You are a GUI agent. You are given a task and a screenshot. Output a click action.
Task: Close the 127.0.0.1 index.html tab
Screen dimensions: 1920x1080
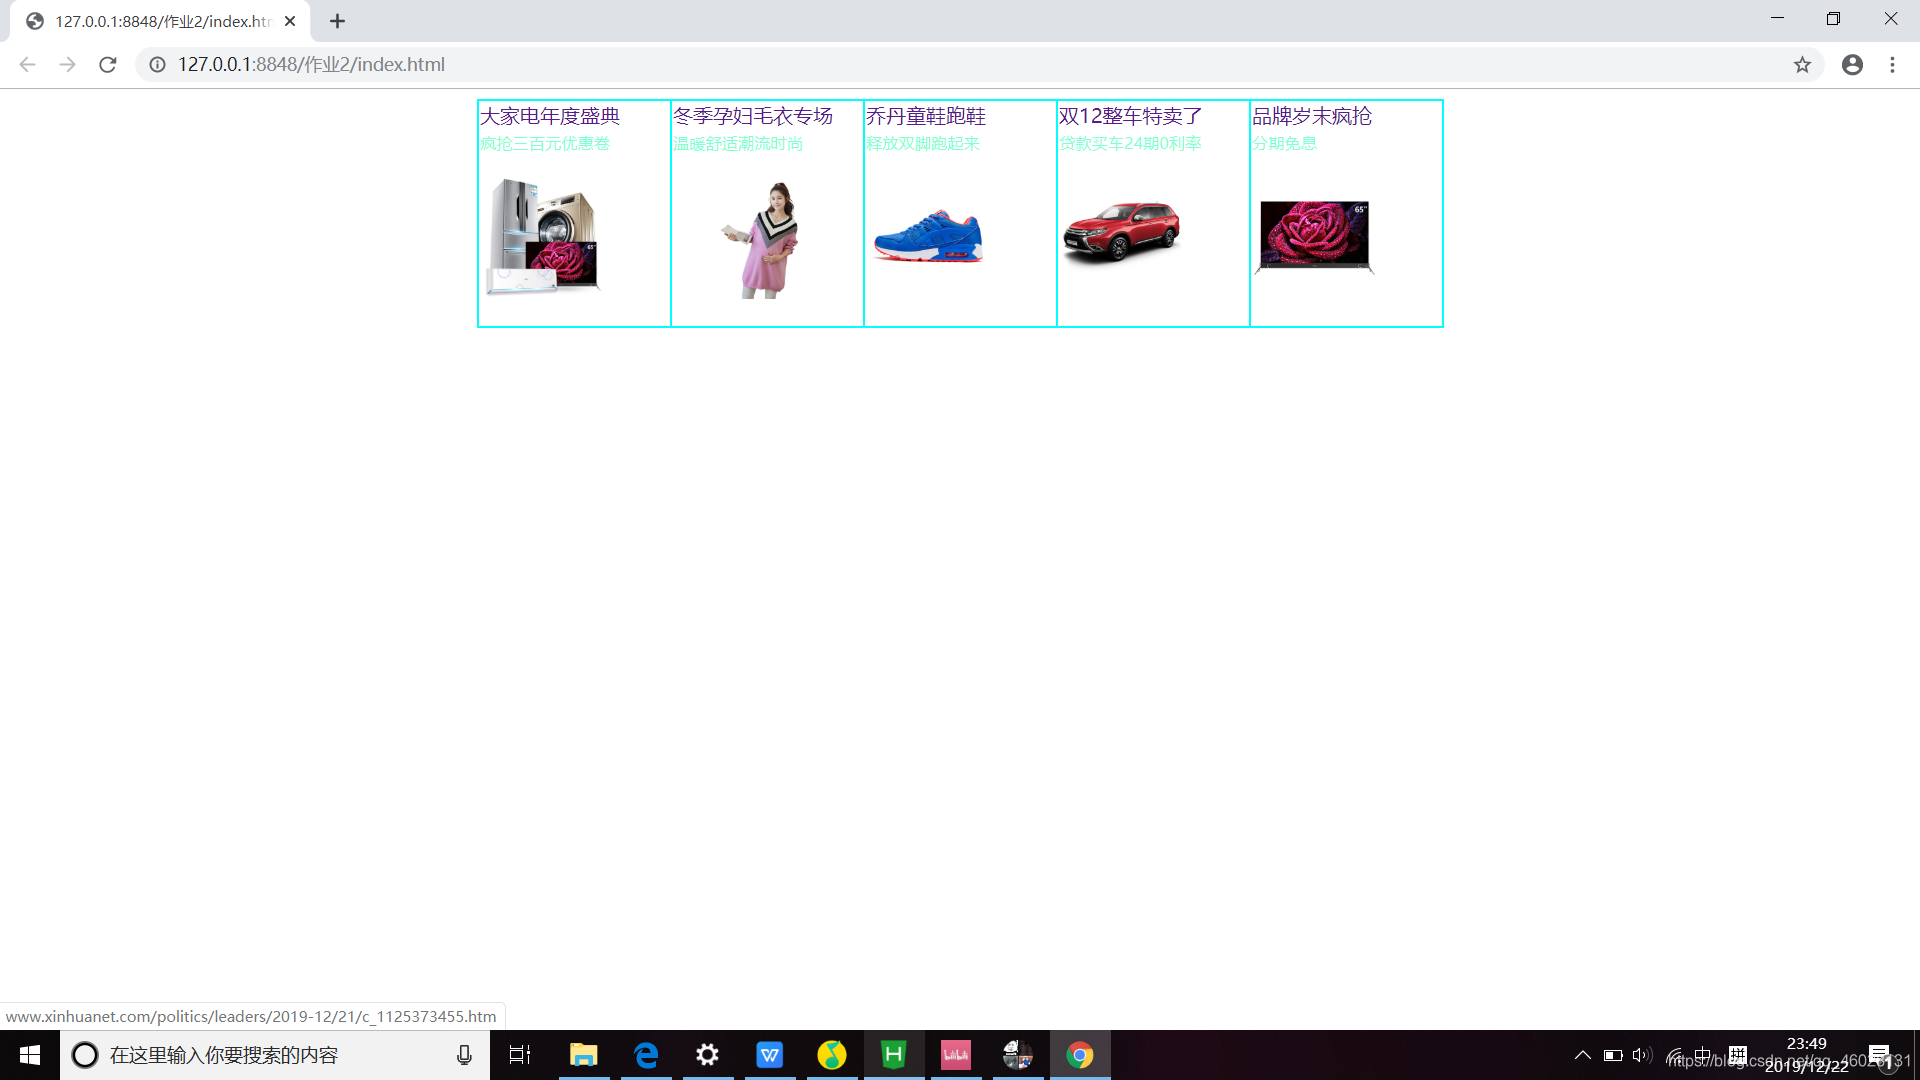(290, 21)
